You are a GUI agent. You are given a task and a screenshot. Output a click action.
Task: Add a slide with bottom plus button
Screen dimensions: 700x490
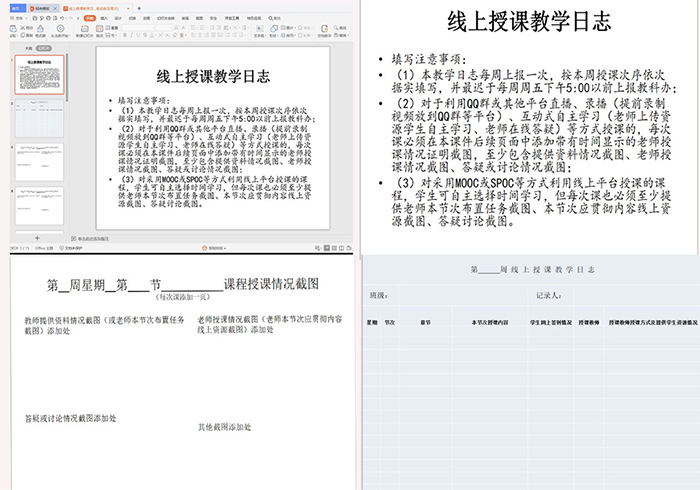point(38,237)
